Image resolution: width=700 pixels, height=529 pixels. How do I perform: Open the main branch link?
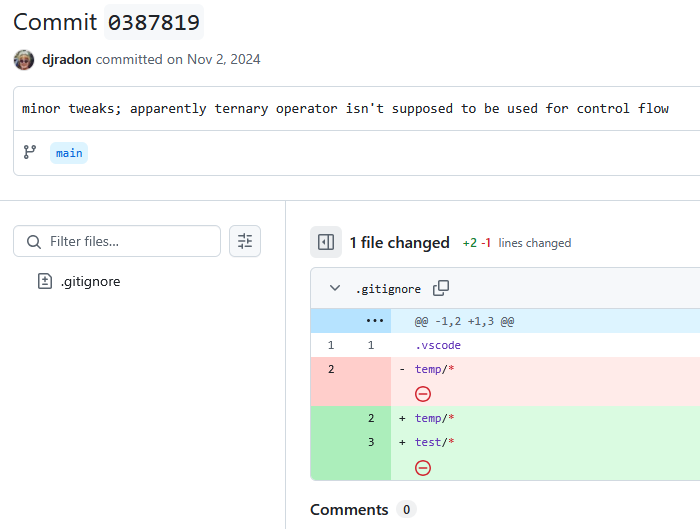click(69, 153)
